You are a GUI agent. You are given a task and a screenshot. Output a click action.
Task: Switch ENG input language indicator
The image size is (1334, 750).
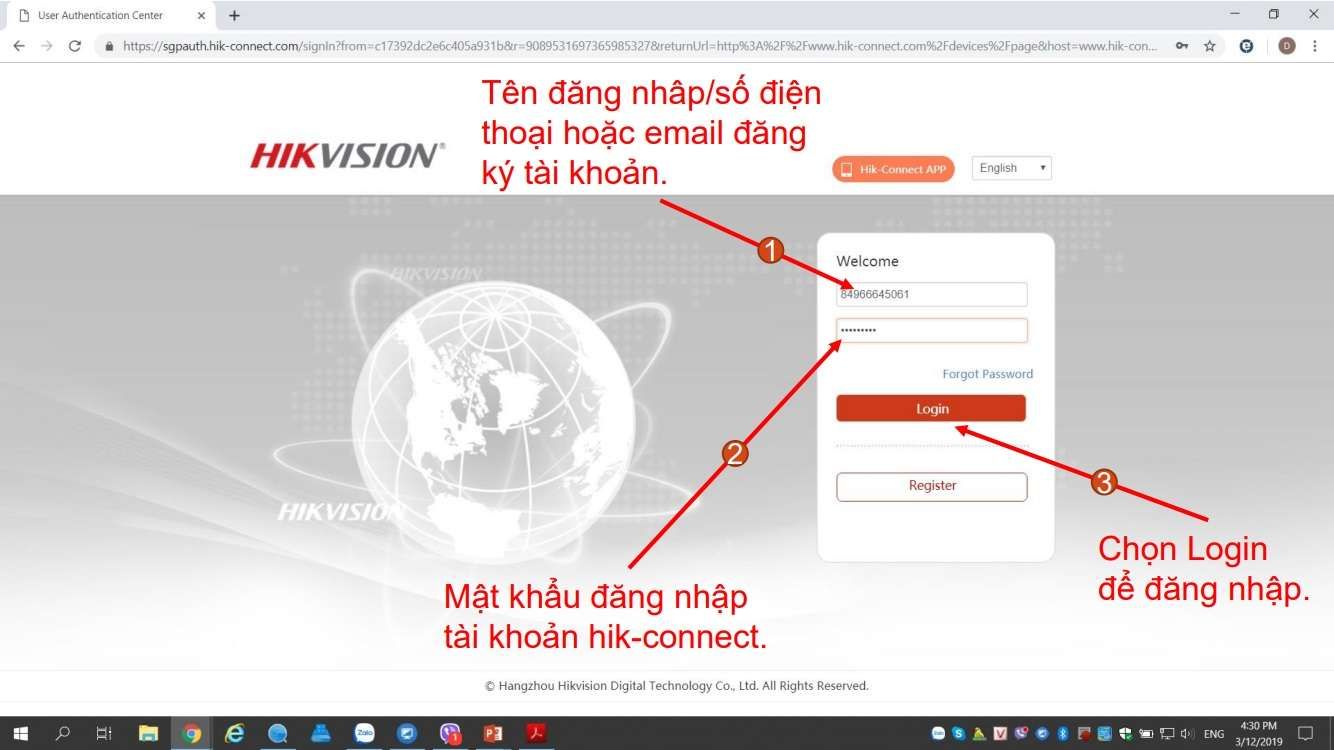pyautogui.click(x=1214, y=734)
